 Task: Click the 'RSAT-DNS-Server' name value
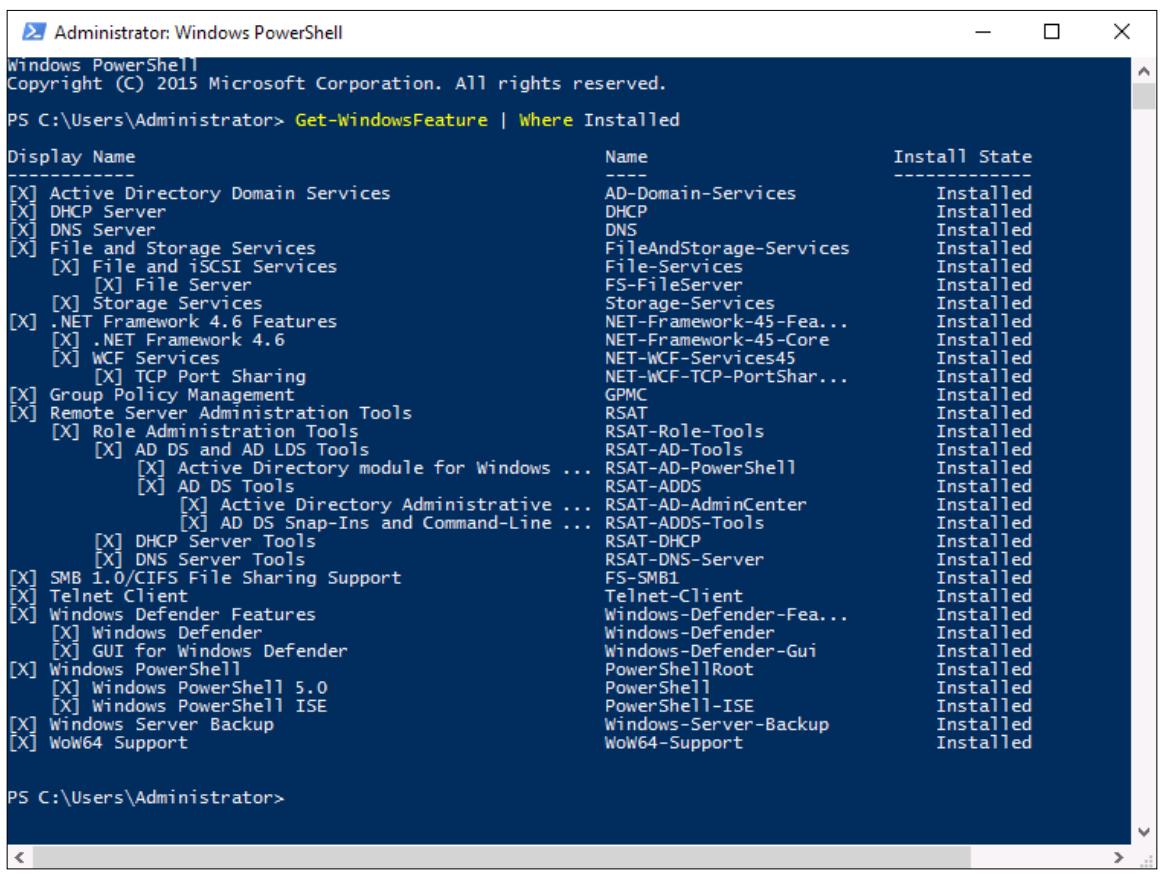point(684,560)
